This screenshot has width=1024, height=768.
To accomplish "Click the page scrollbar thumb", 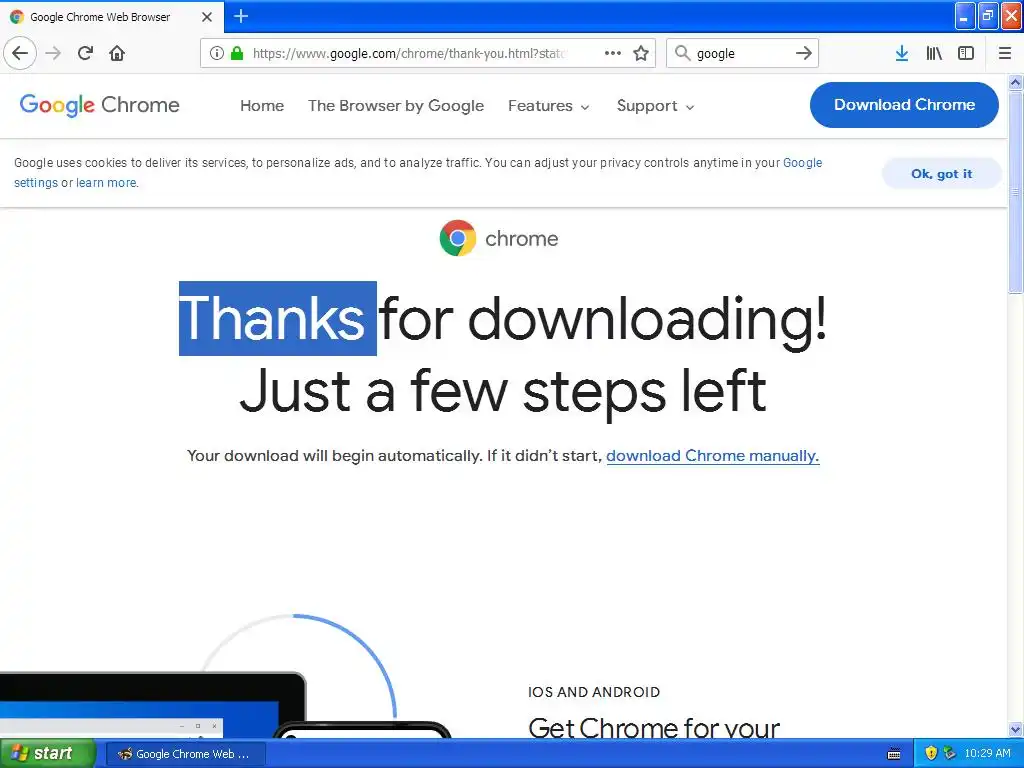I will [x=1016, y=192].
